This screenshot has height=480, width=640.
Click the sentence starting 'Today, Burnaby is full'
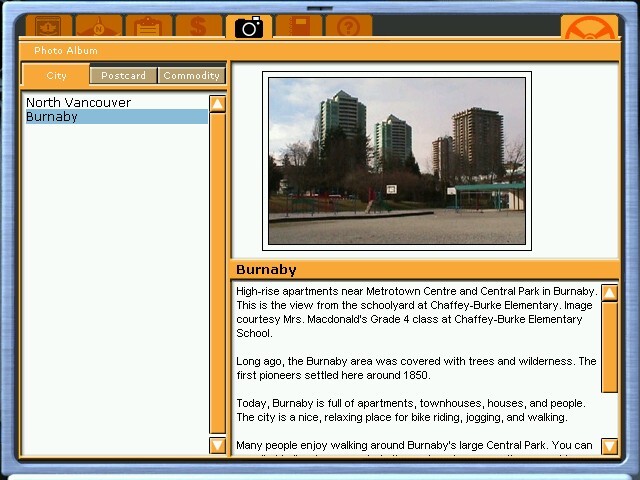[411, 403]
